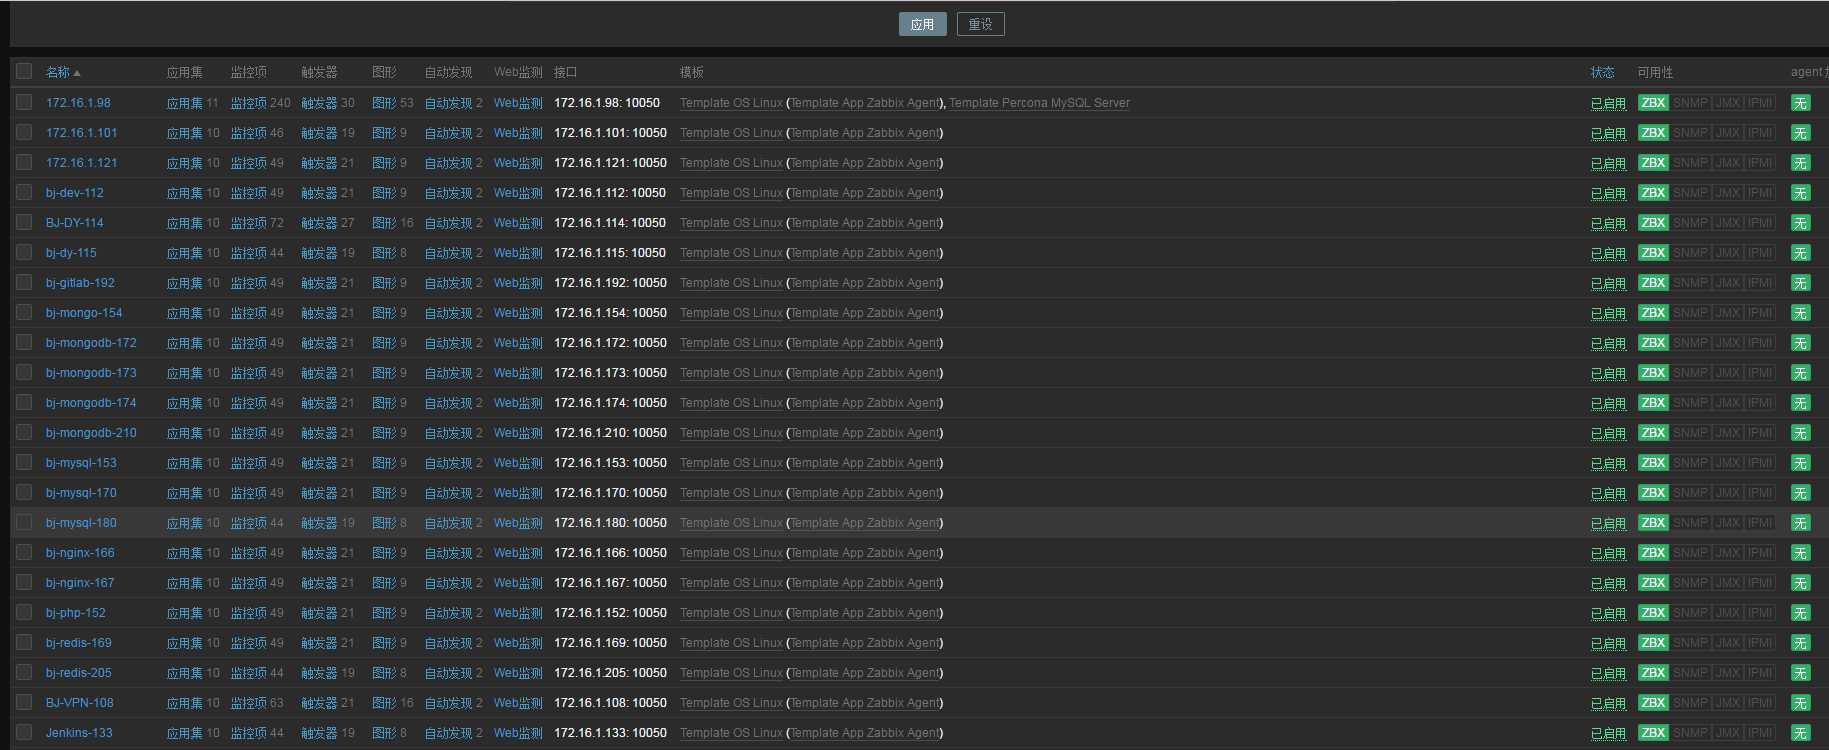The width and height of the screenshot is (1829, 750).
Task: Open host BJ-DY-114
Action: pyautogui.click(x=74, y=223)
